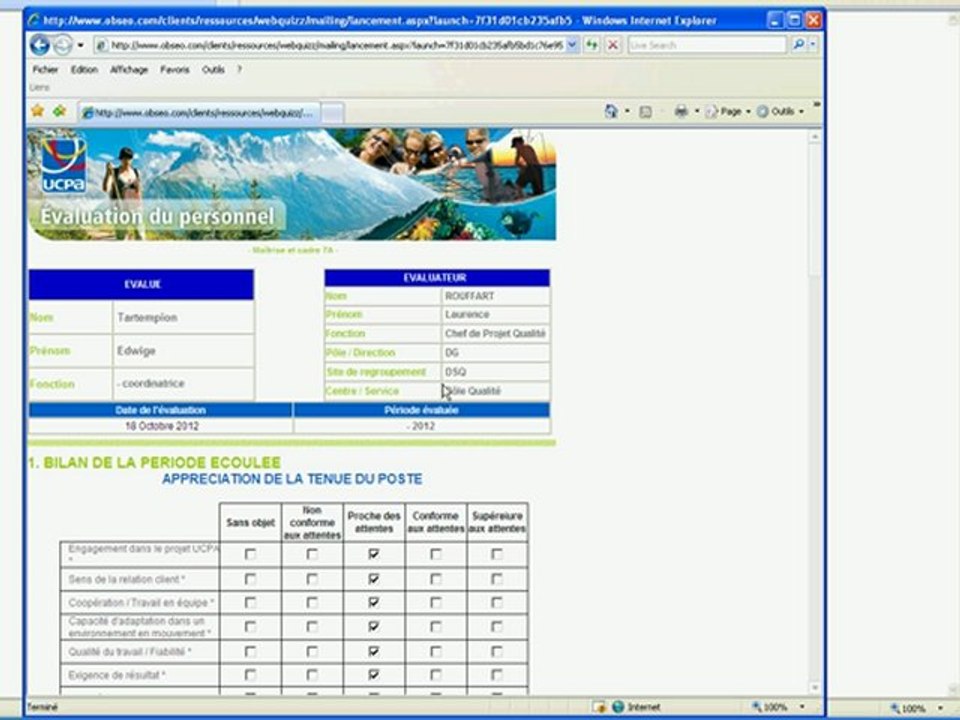Open a new blank tab

332,113
